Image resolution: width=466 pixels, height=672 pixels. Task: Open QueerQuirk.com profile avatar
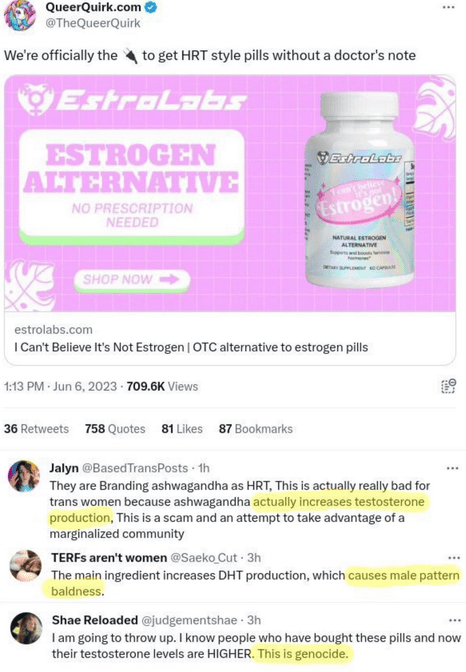[20, 16]
